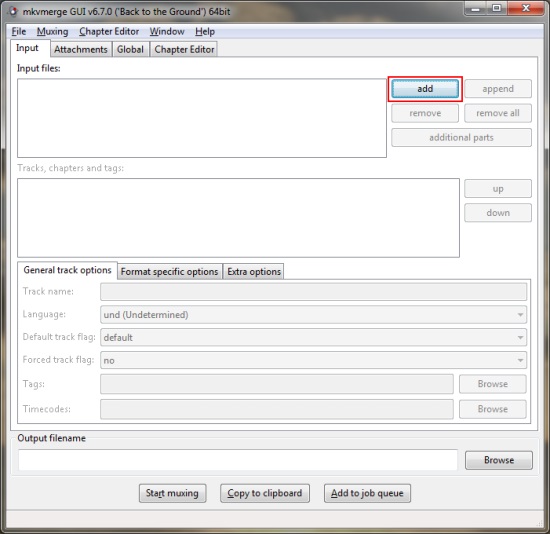550x534 pixels.
Task: Open the Help menu
Action: tap(205, 32)
